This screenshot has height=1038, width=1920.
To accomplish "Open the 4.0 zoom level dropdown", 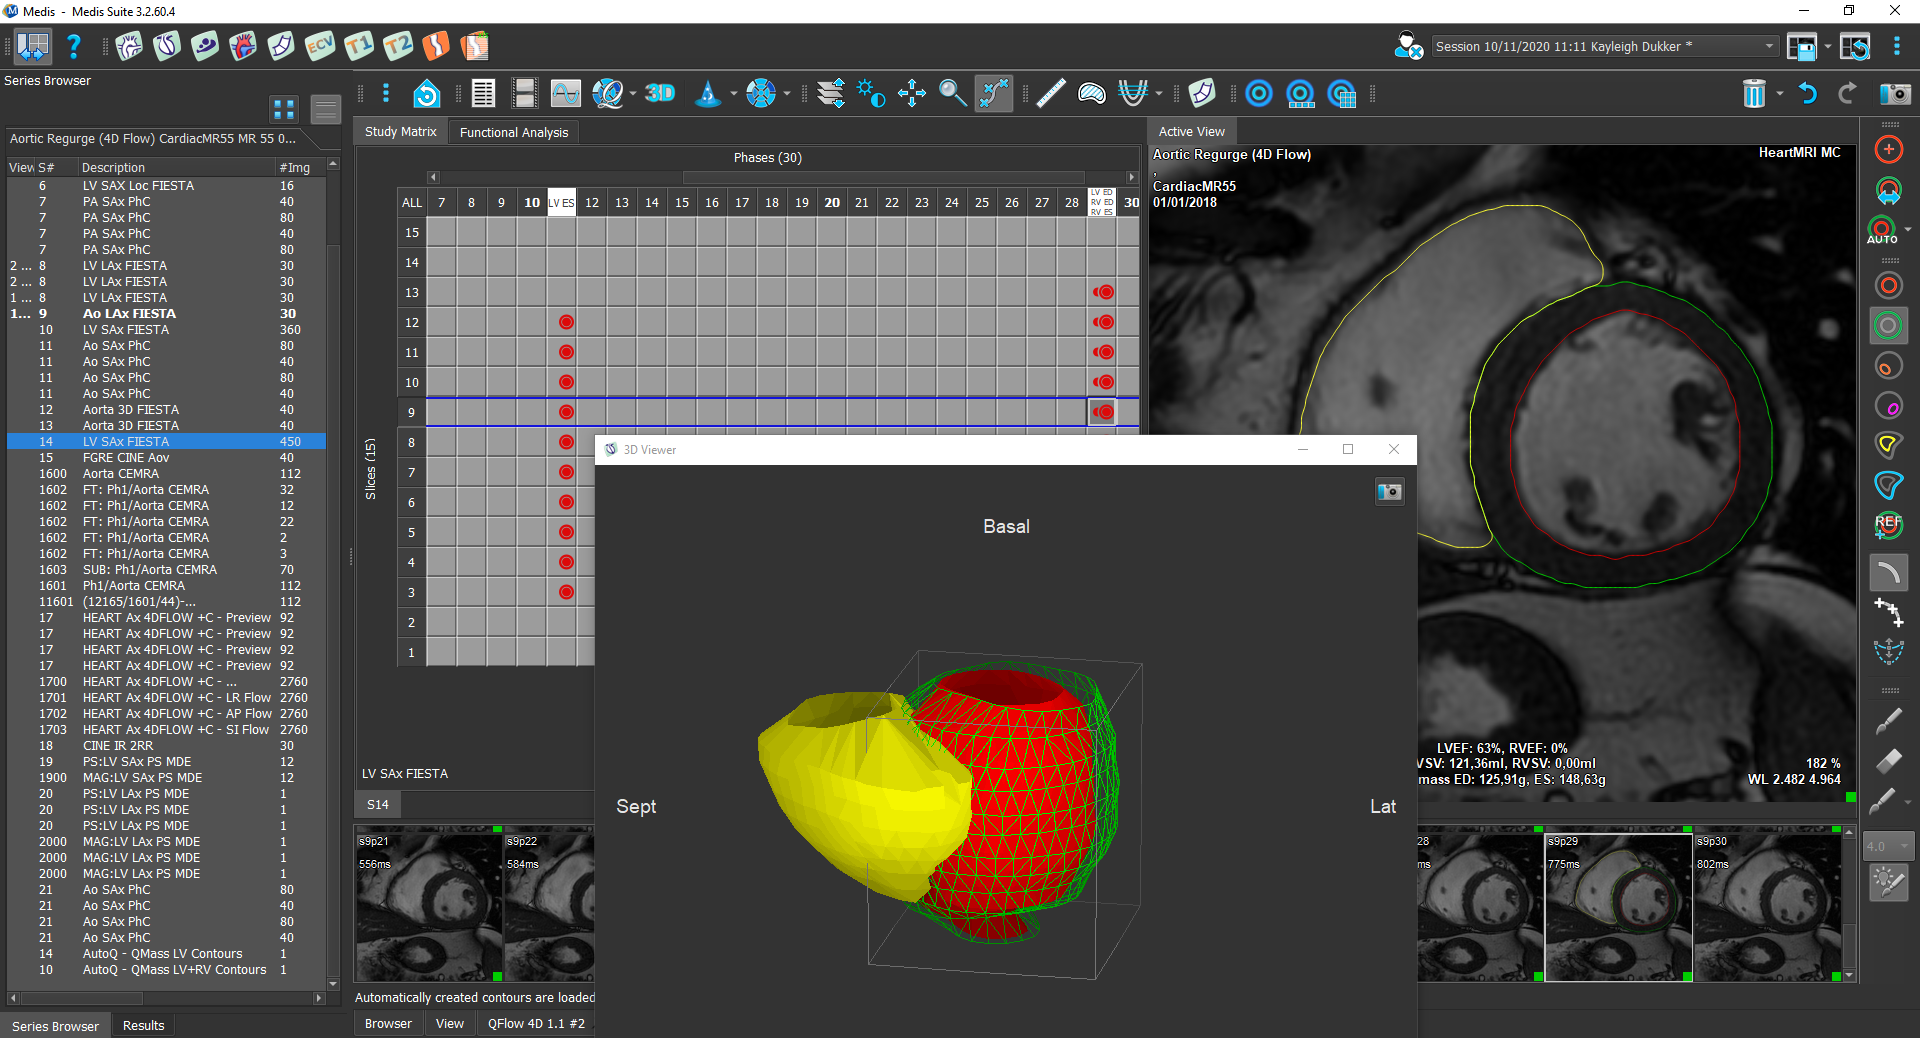I will [1906, 845].
